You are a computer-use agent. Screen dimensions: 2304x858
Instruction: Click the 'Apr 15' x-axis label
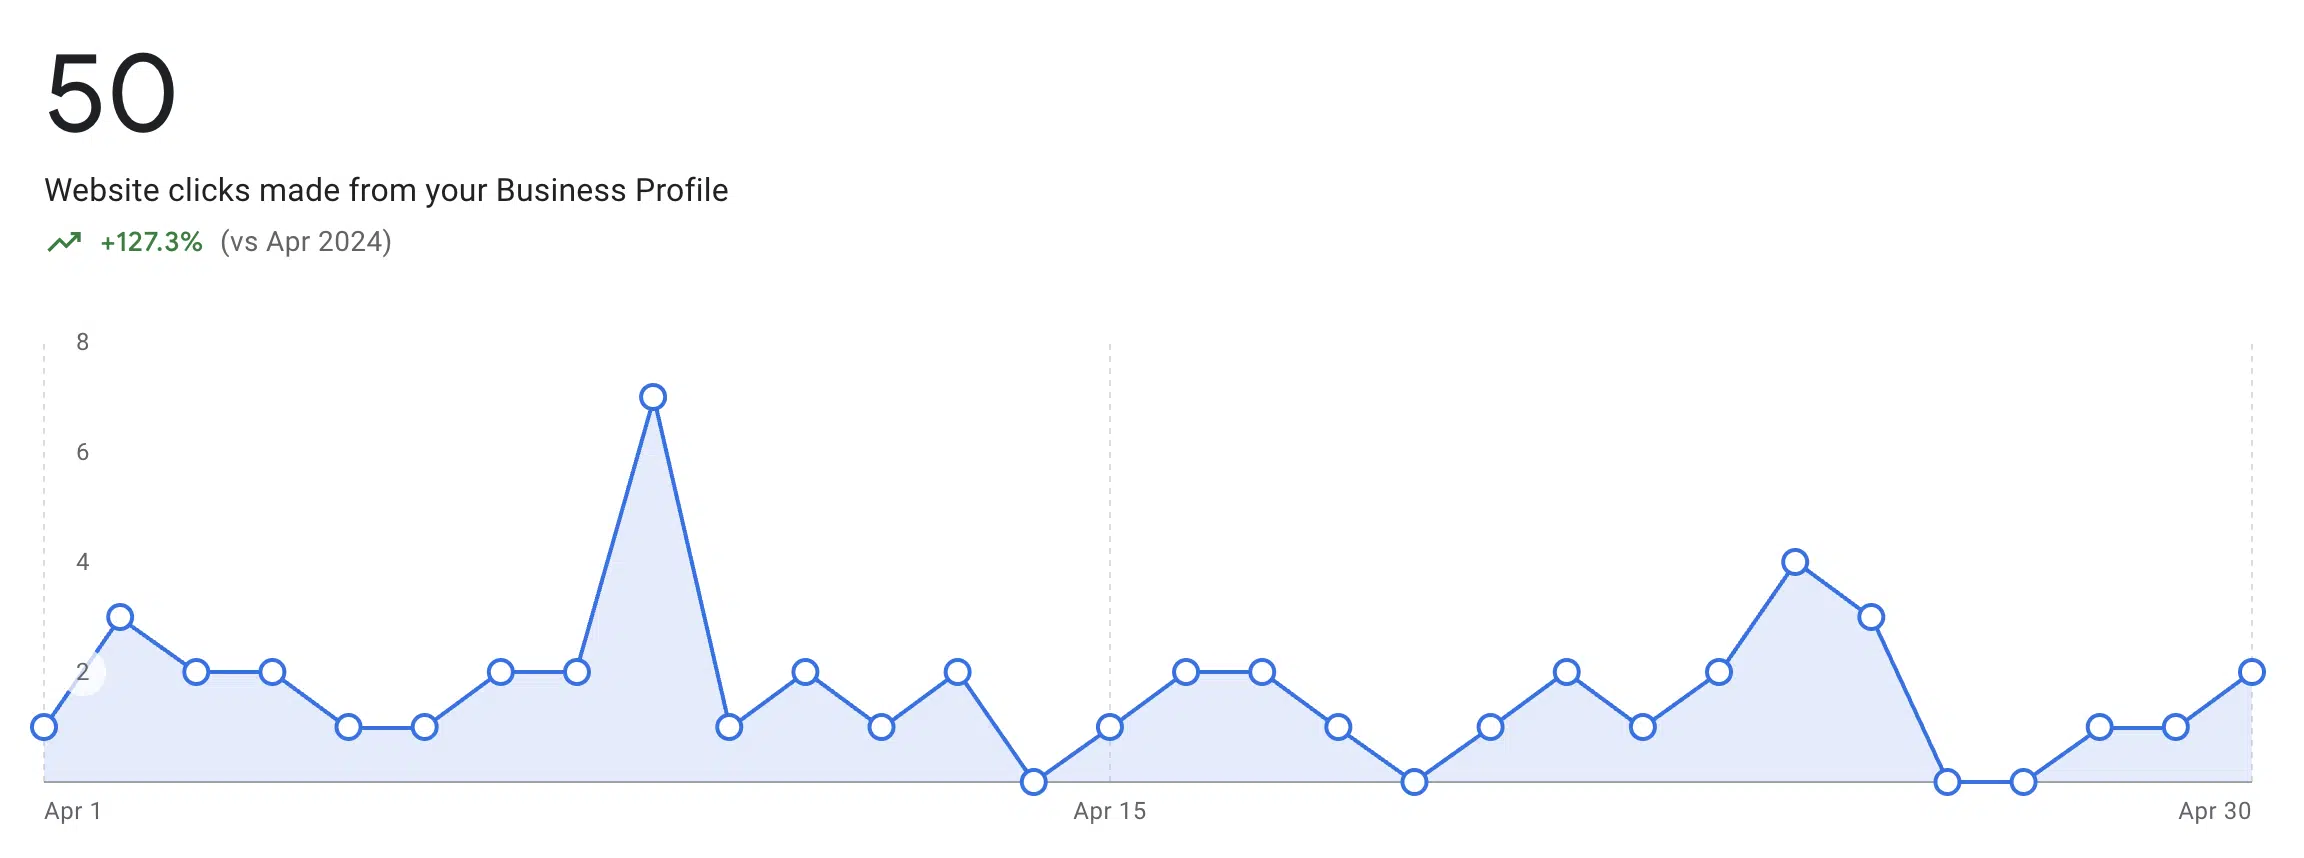tap(1110, 811)
